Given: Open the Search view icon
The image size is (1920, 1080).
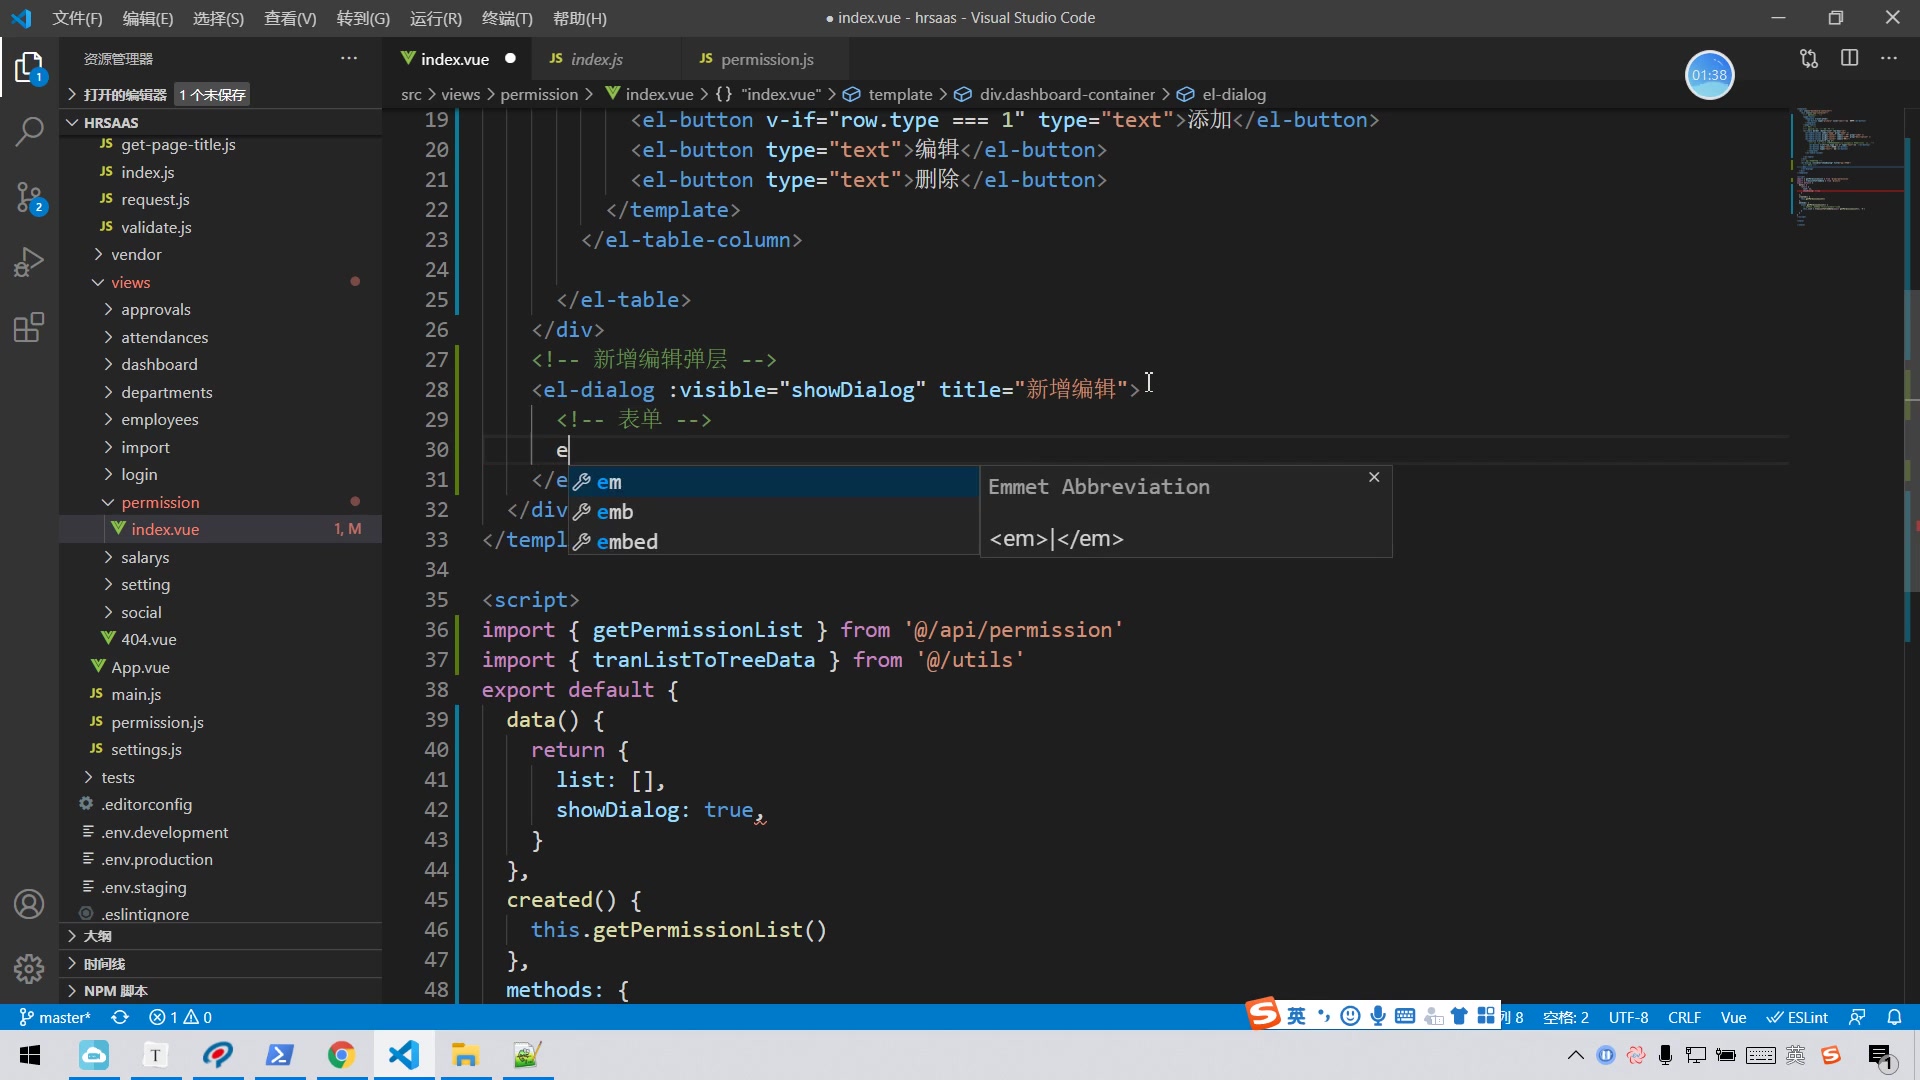Looking at the screenshot, I should pos(29,131).
